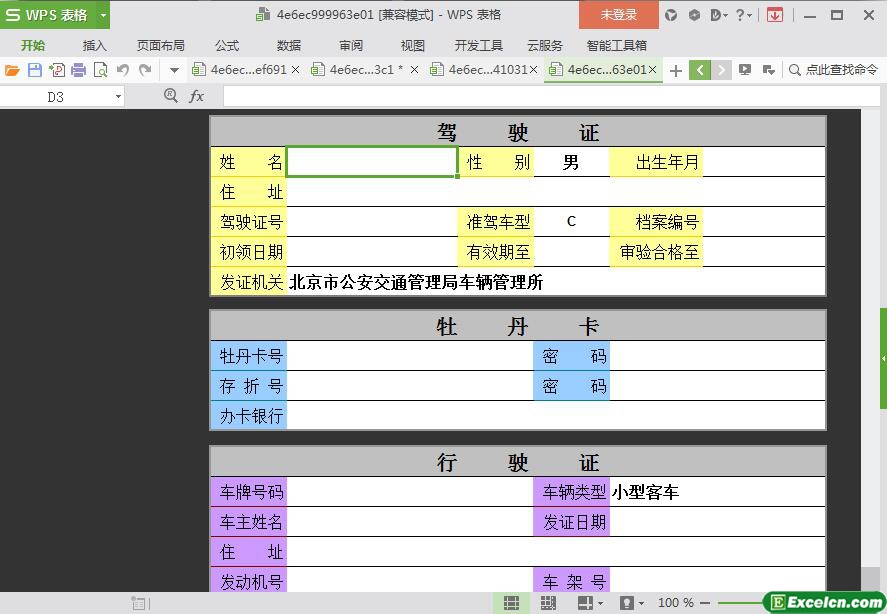Click the 未登录 login button

pos(618,15)
